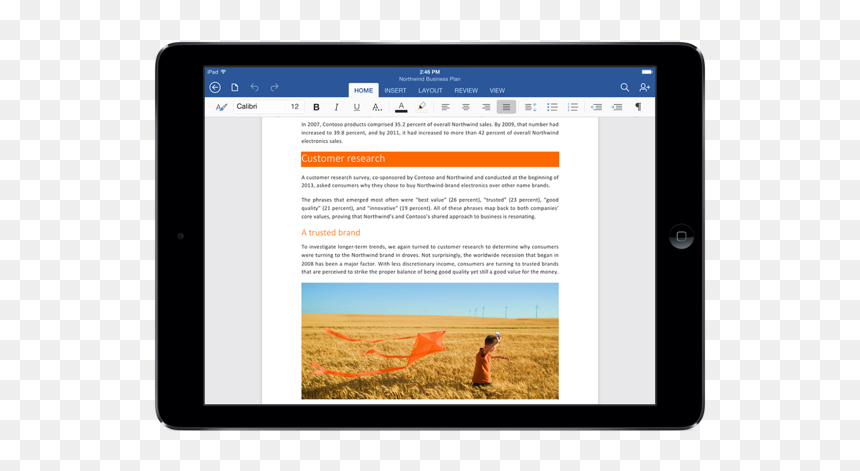
Task: Center align the text
Action: (466, 107)
